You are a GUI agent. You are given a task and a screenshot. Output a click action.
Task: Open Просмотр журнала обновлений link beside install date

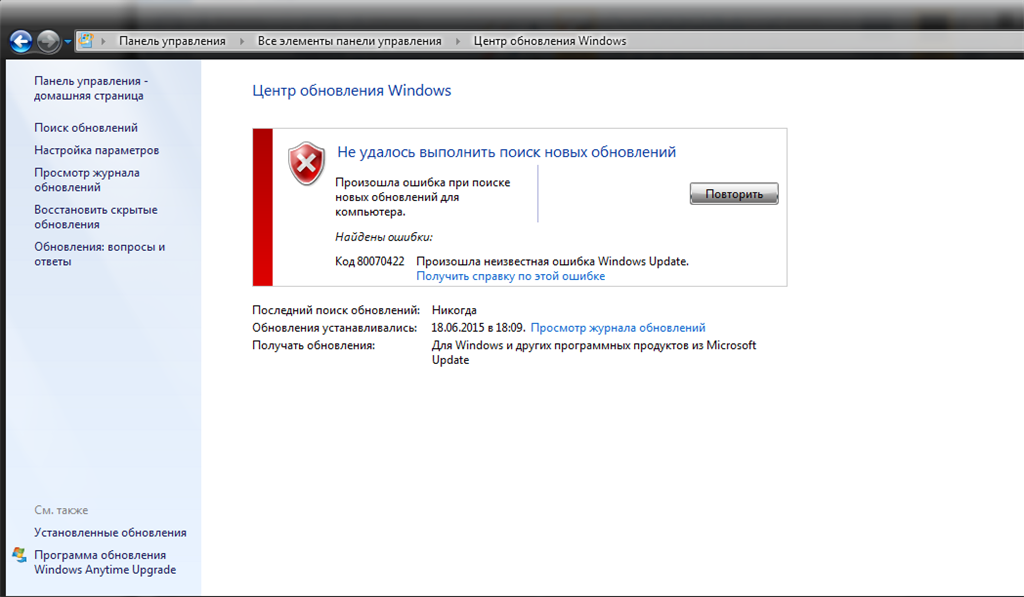[x=618, y=328]
